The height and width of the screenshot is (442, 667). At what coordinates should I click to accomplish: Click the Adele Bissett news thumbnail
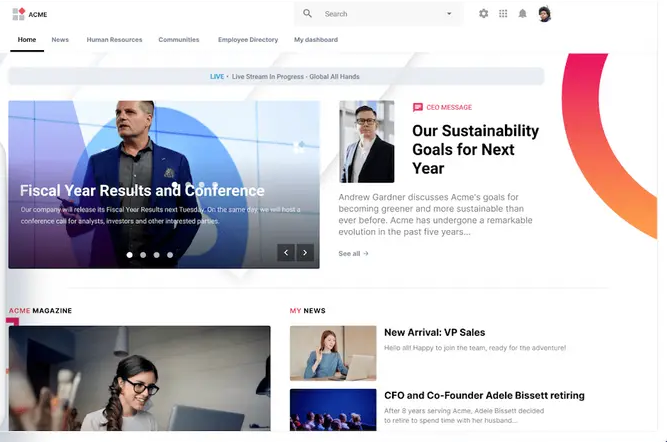click(333, 410)
